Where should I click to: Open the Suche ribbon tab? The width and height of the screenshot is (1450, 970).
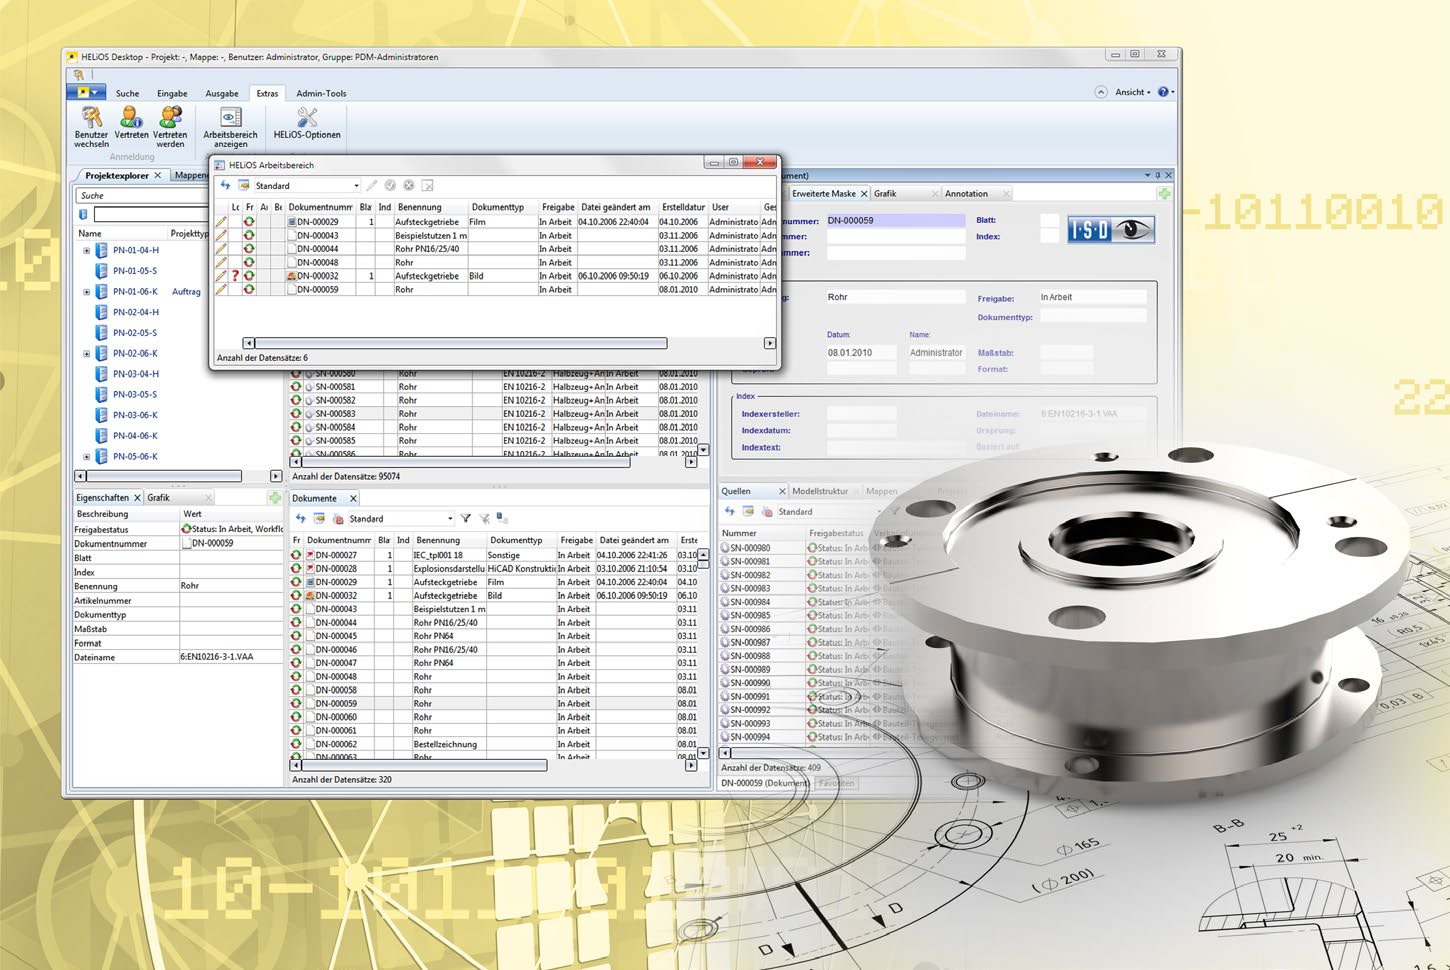pos(127,94)
